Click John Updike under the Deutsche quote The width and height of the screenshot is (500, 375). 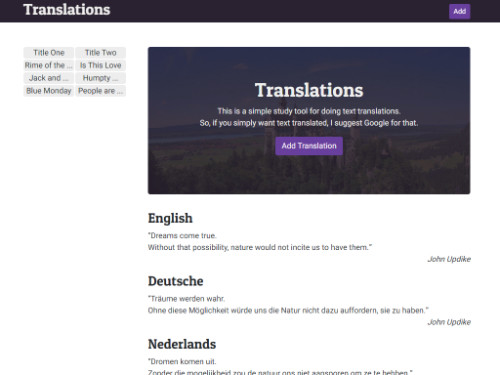click(449, 322)
